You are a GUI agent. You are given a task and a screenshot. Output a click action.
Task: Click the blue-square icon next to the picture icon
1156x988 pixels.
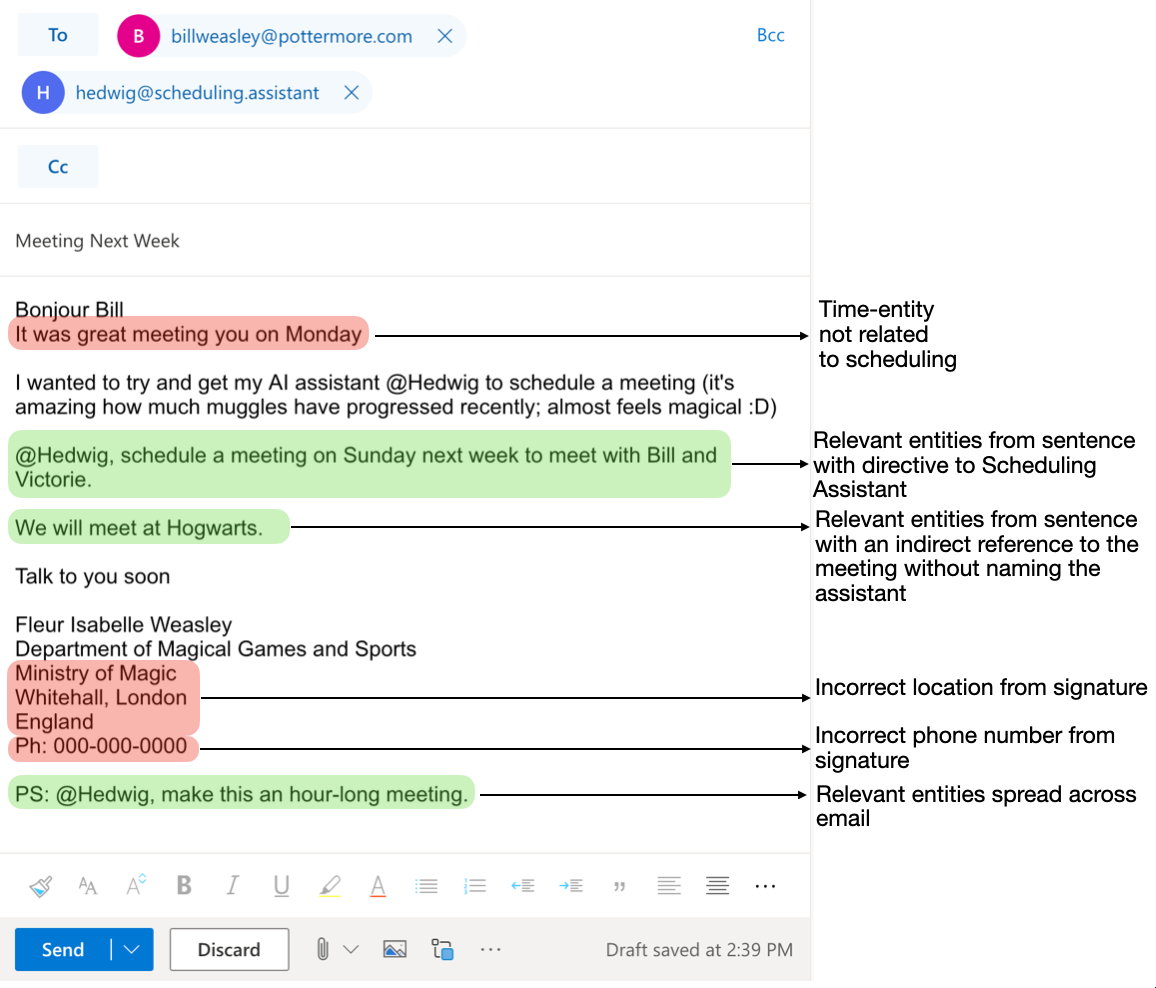[x=442, y=950]
